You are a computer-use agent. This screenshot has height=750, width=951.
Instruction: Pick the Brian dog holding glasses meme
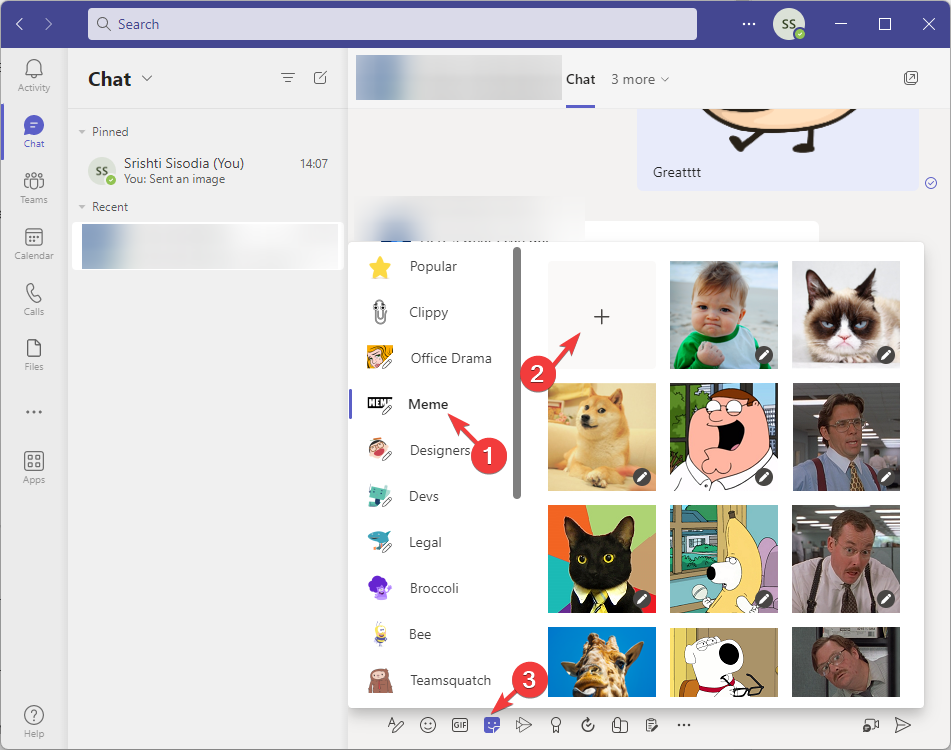[724, 662]
